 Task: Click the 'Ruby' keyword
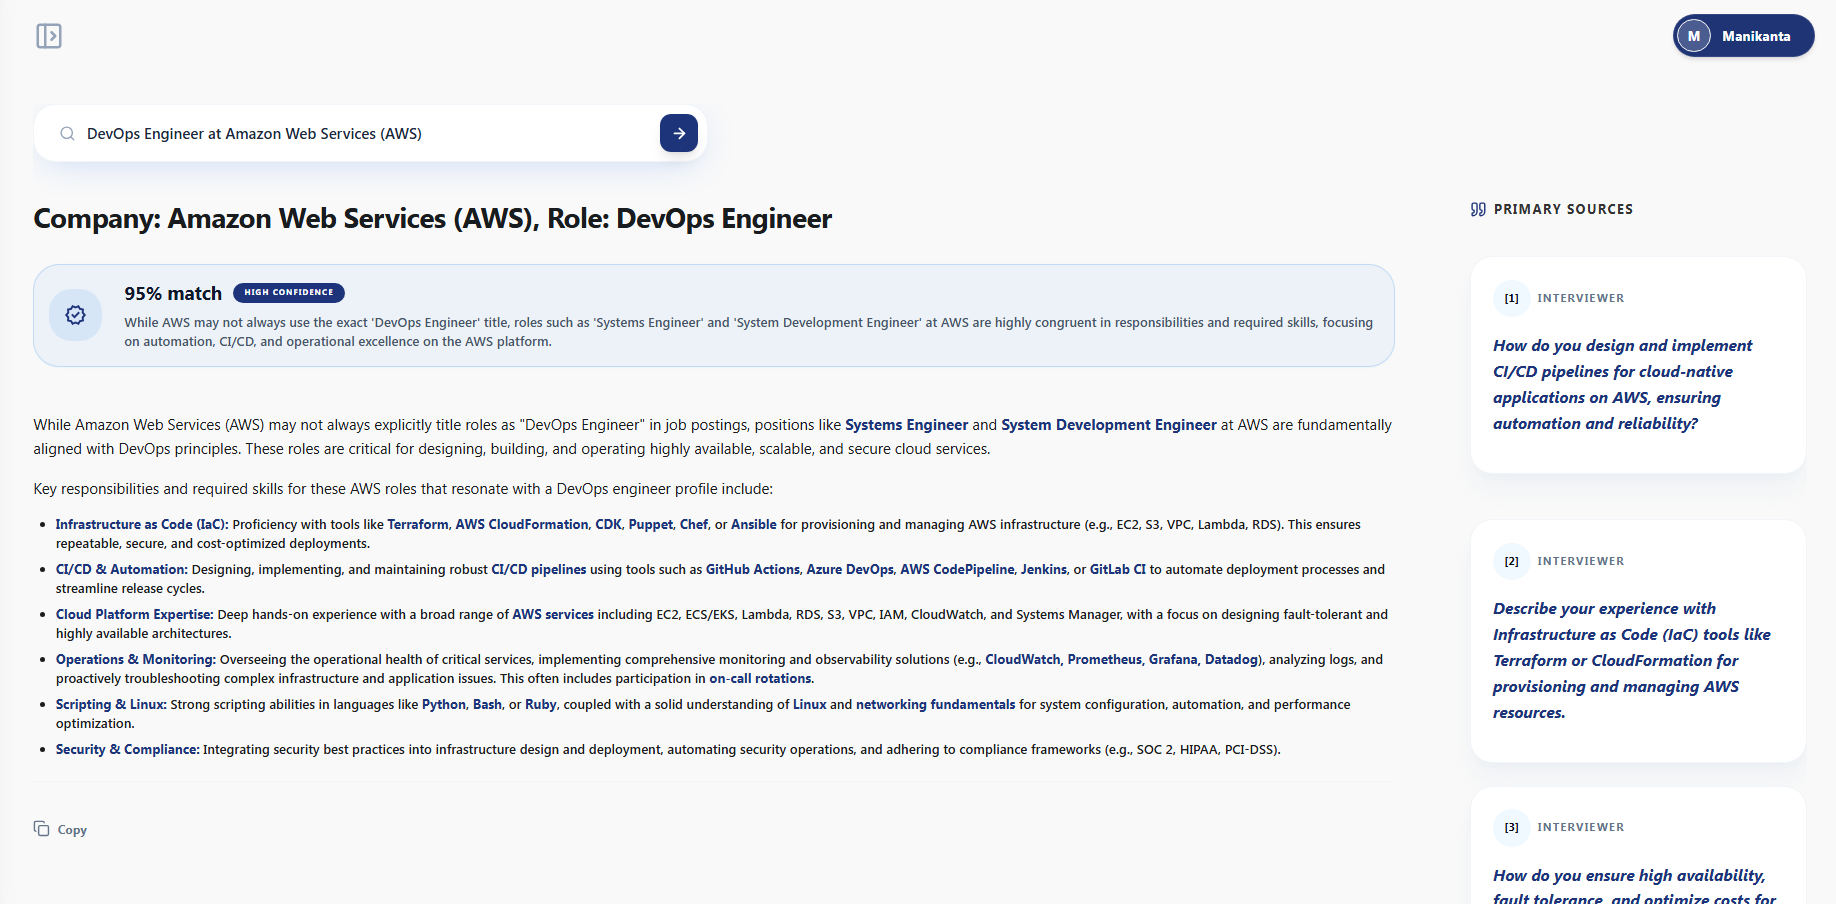tap(541, 704)
